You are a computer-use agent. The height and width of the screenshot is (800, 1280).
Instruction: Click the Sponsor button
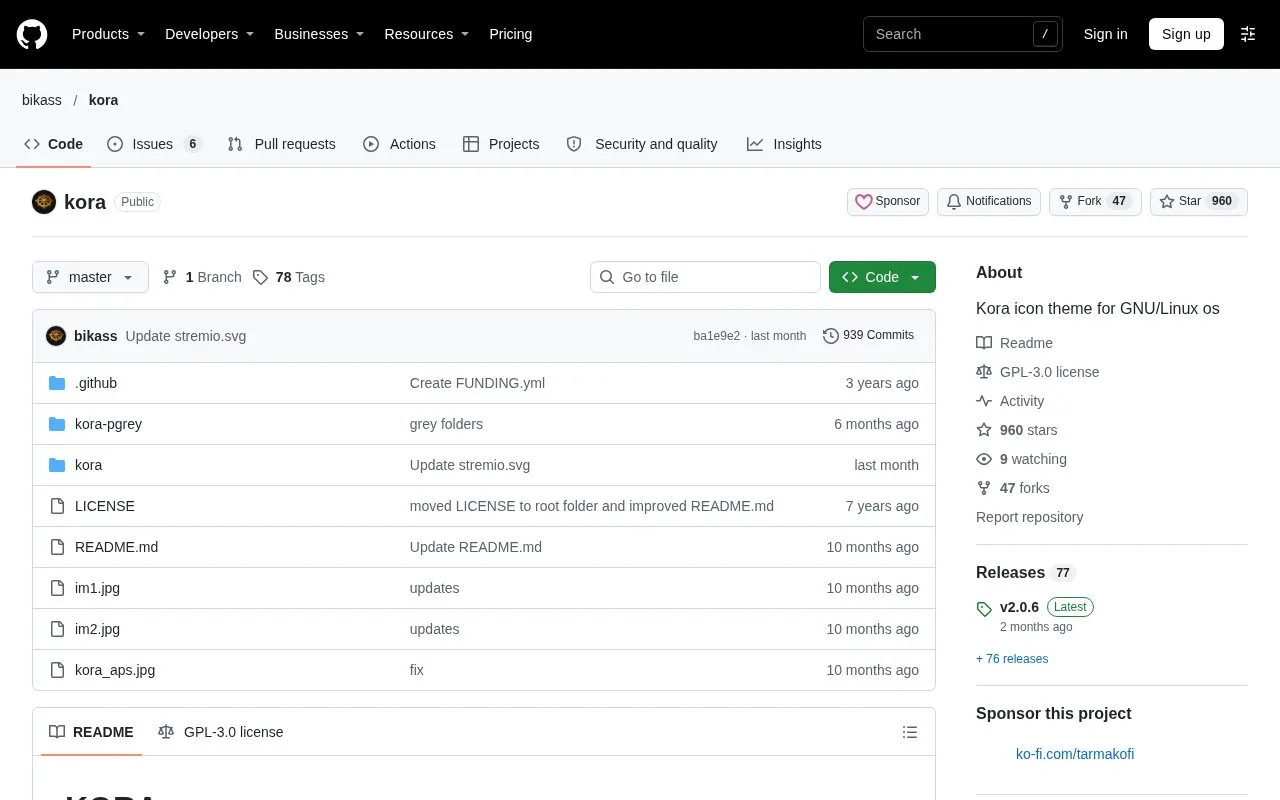click(888, 202)
